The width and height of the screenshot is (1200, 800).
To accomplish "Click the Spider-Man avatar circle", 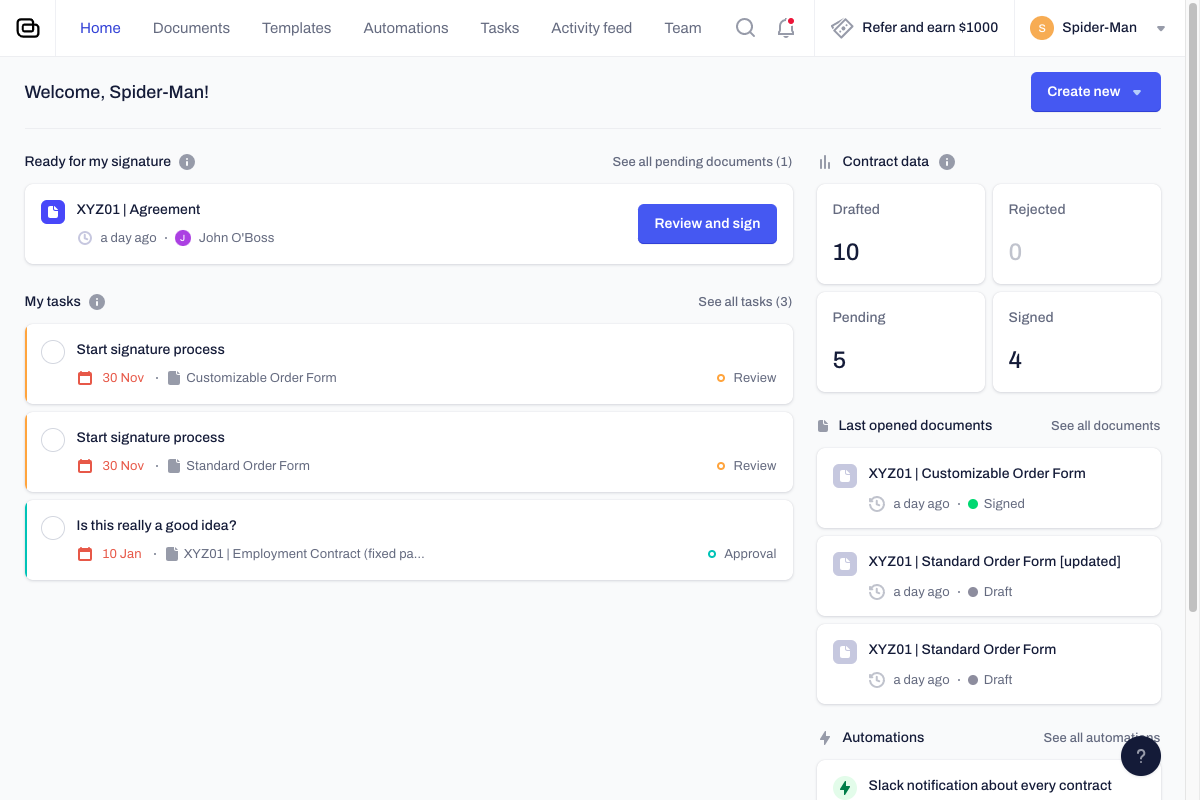I will [x=1042, y=28].
